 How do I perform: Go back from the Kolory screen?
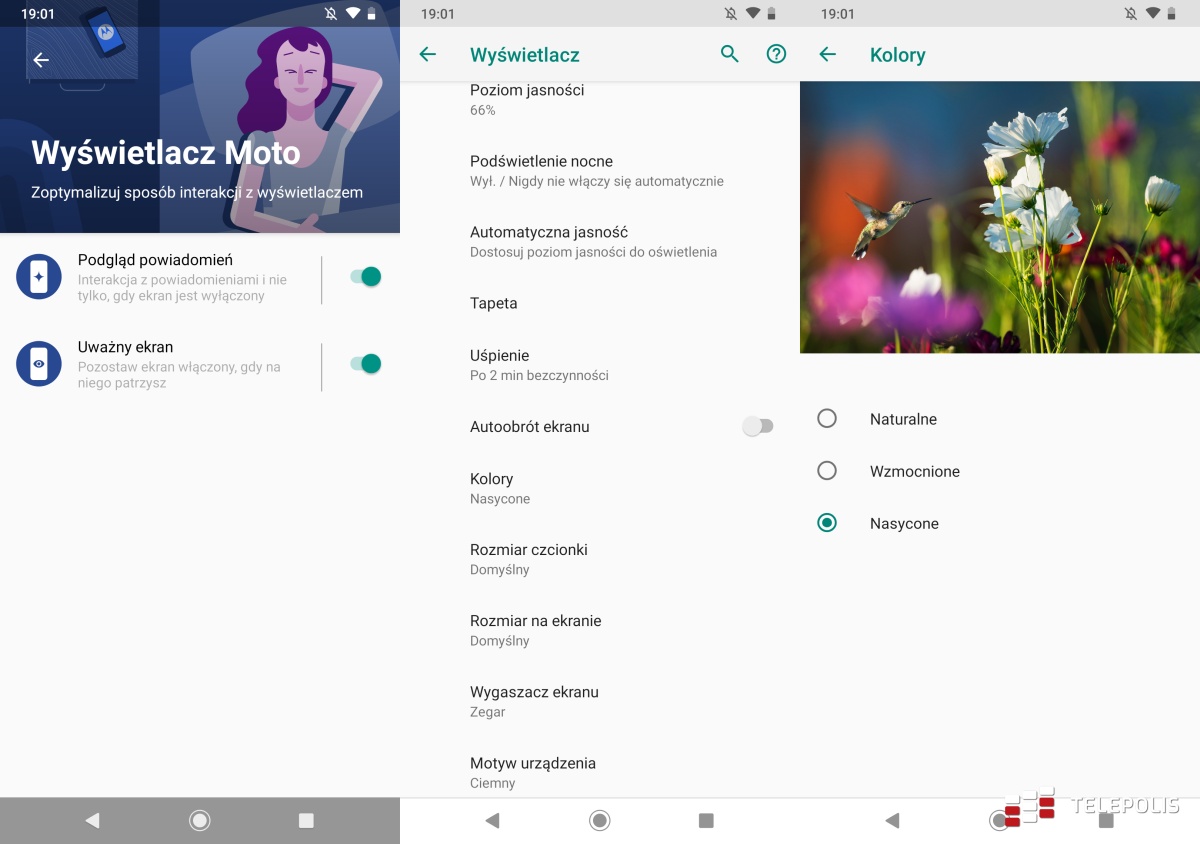click(x=827, y=55)
